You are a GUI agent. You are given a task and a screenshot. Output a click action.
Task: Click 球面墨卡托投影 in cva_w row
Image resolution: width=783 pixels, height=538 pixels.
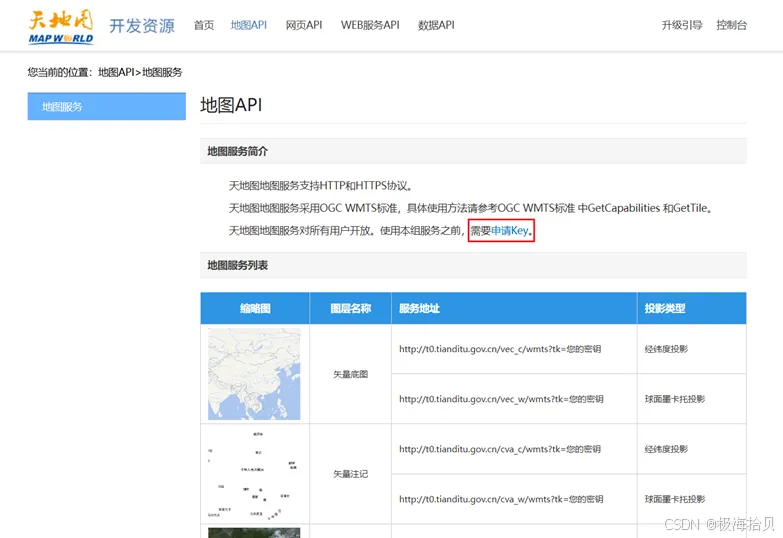pos(675,499)
